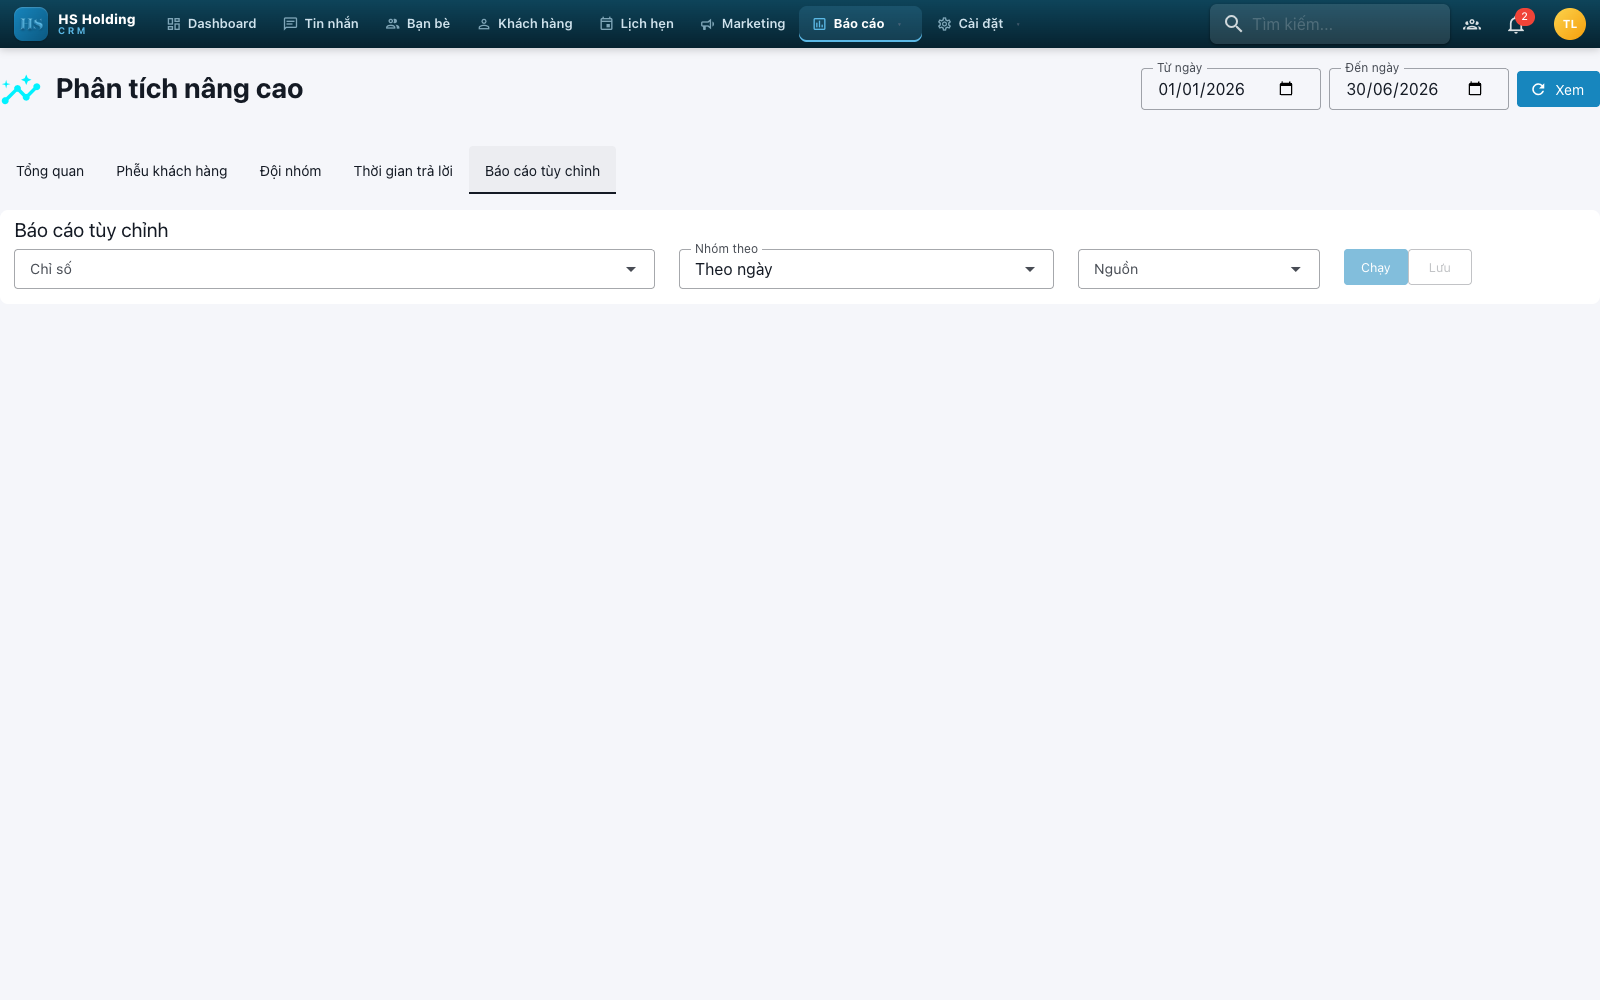This screenshot has width=1600, height=1000.
Task: Click the Đến ngày date field
Action: 1418,89
